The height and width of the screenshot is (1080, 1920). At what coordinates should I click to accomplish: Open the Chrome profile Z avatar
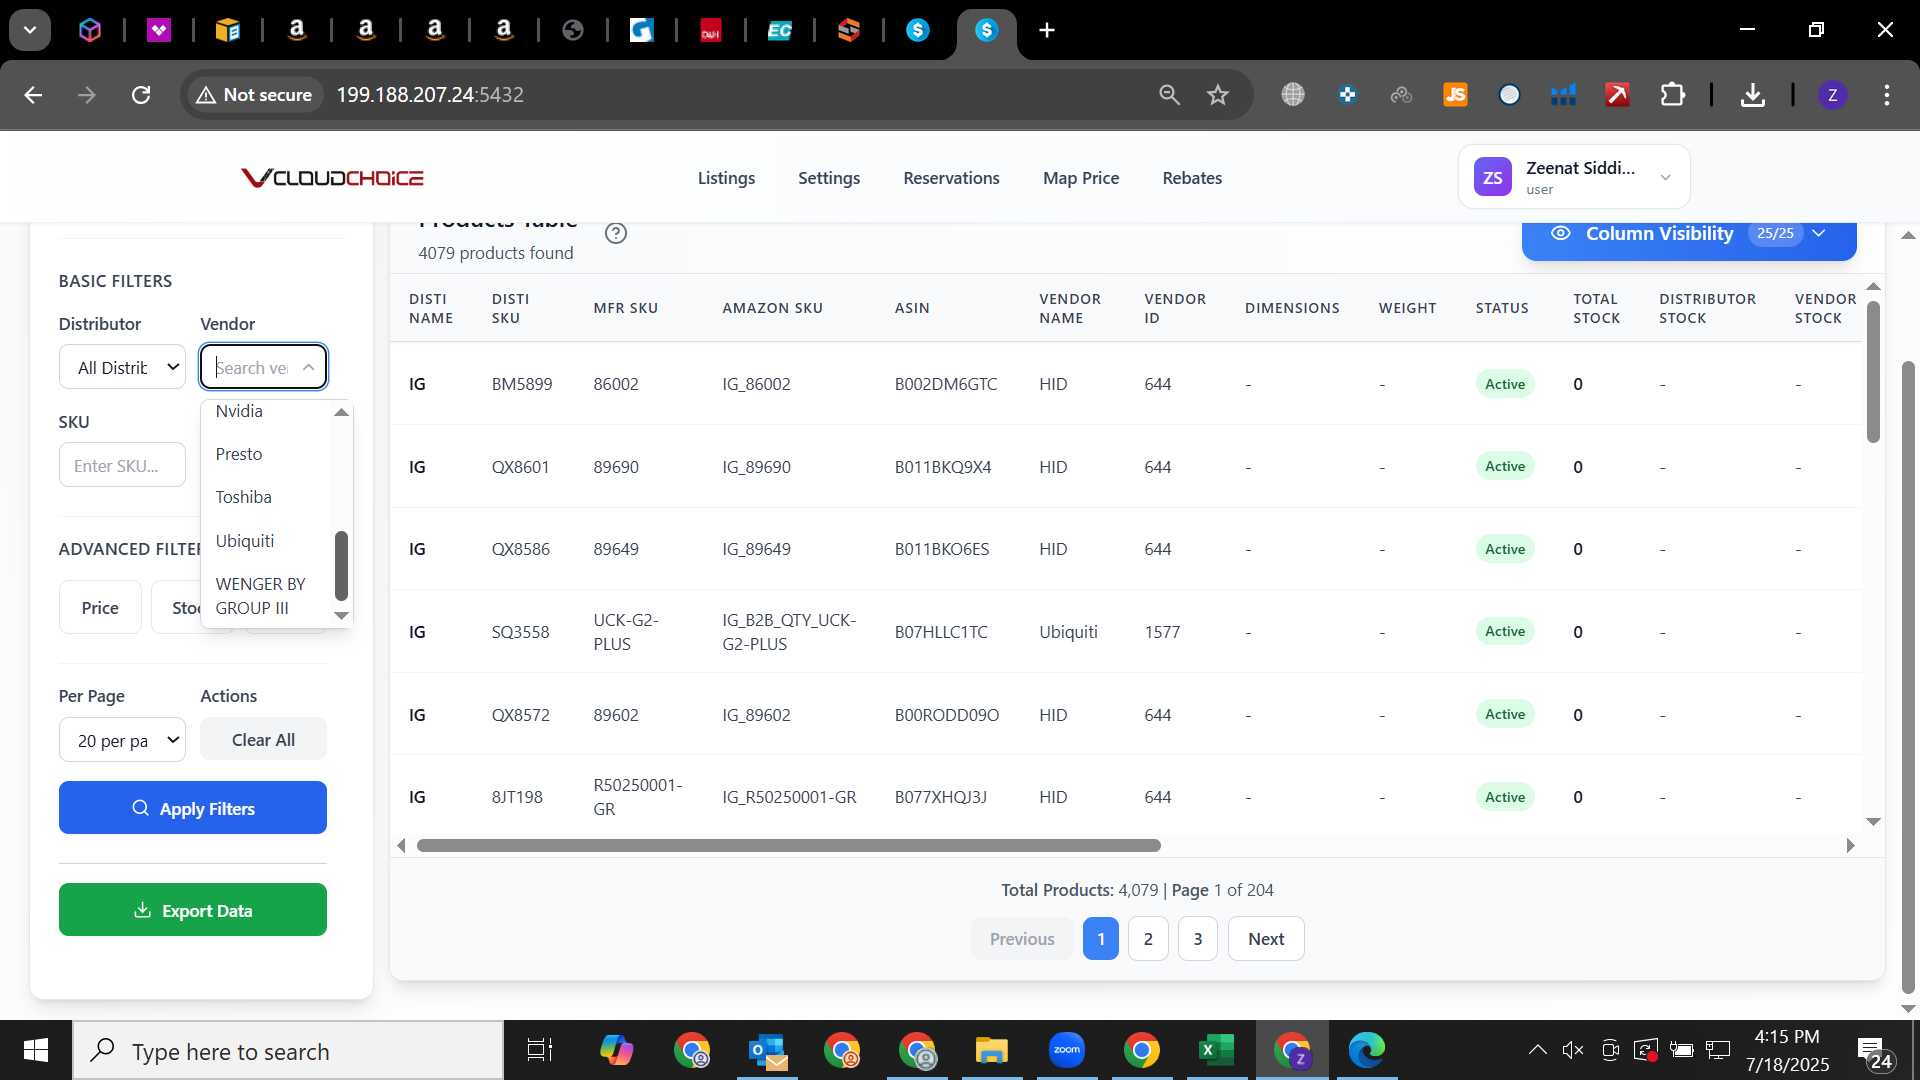1832,95
